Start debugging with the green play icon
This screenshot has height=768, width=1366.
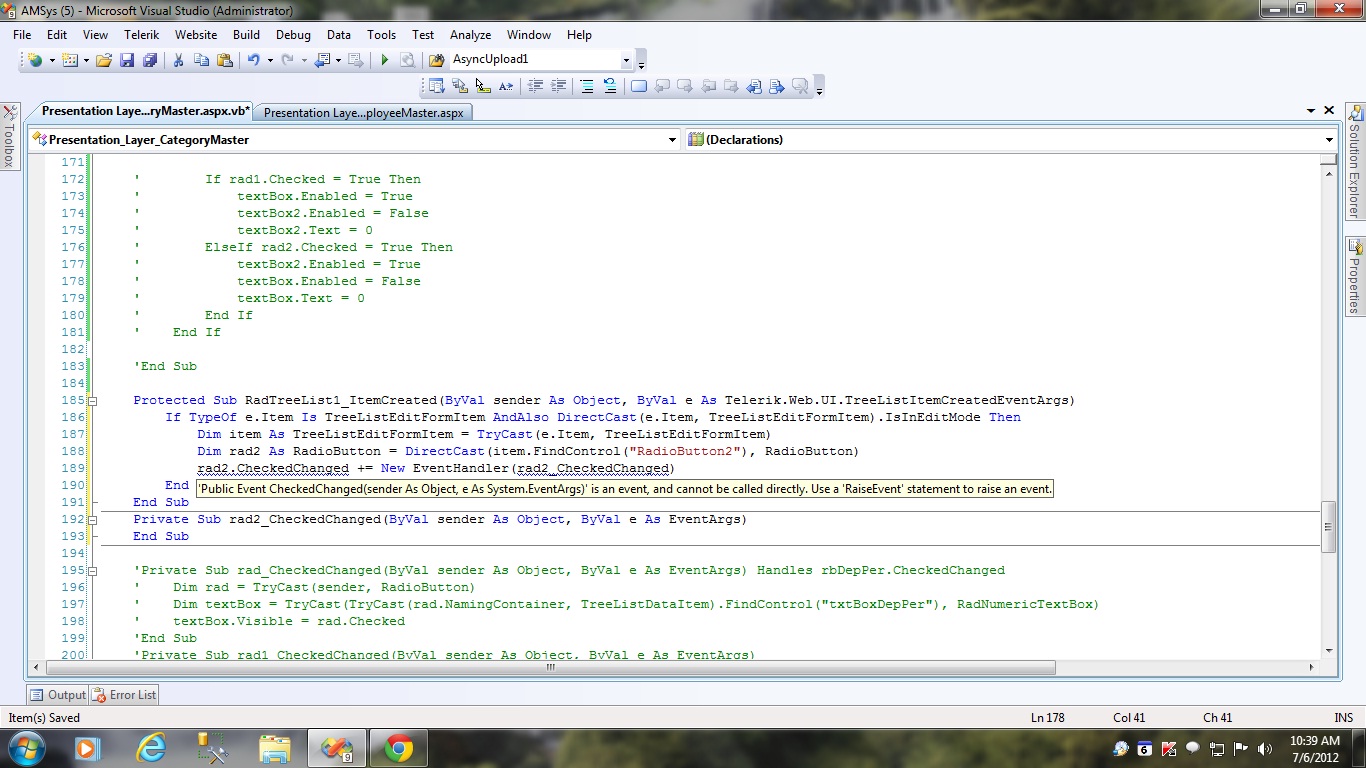(x=384, y=60)
